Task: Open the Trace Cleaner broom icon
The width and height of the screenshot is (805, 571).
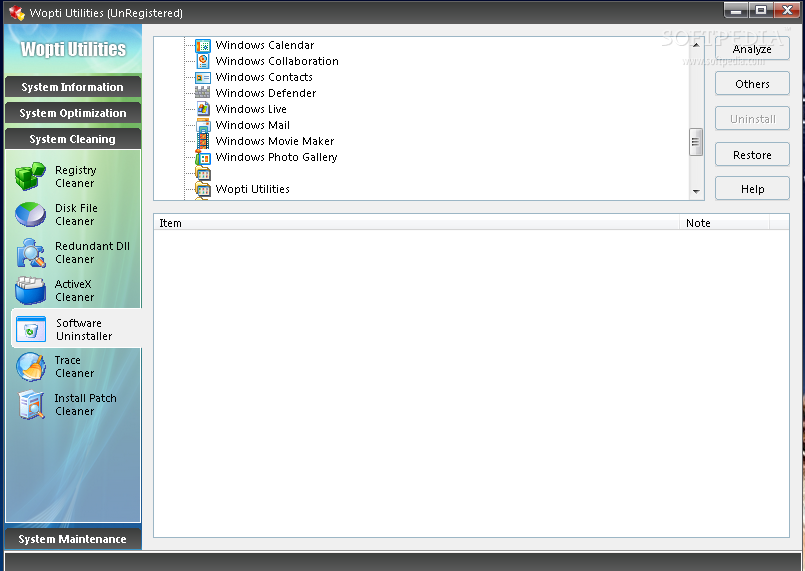Action: coord(30,367)
